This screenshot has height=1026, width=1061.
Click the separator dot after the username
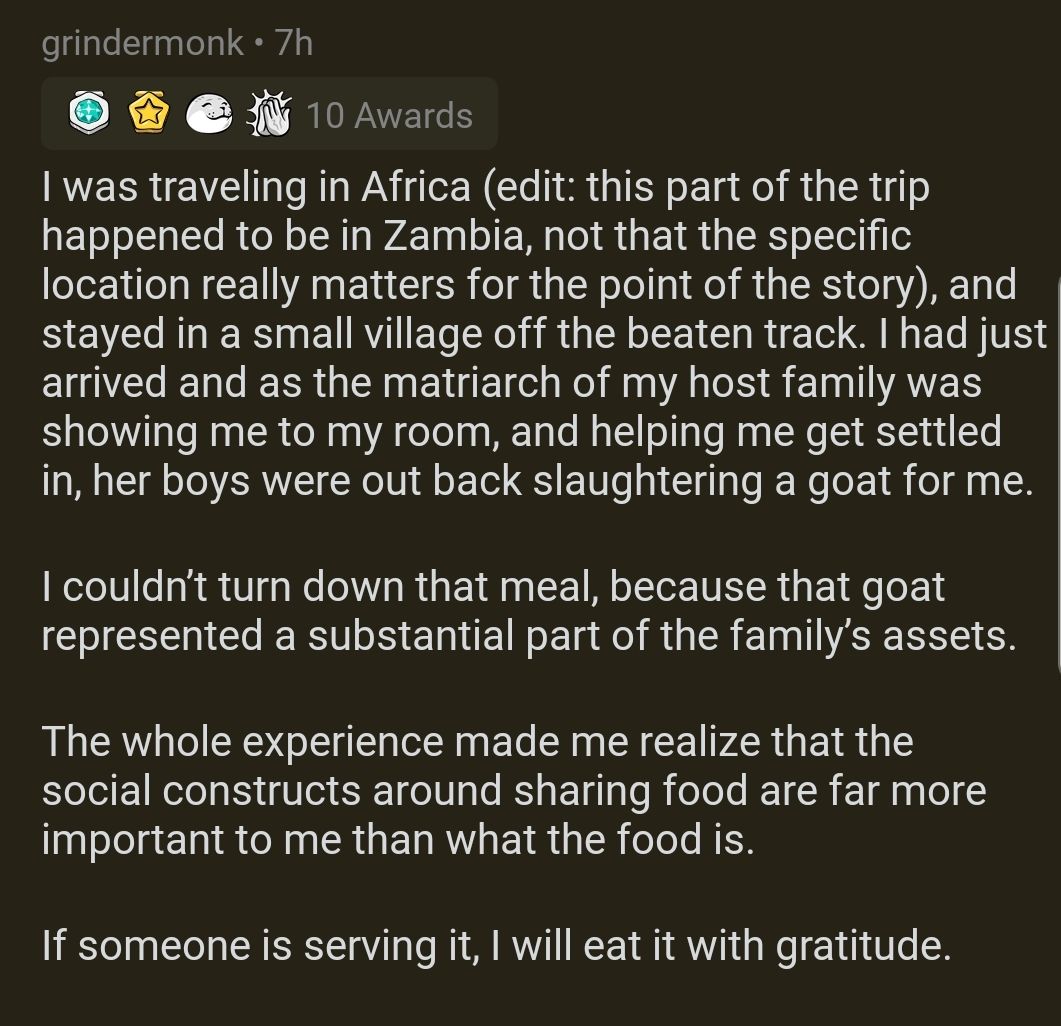[258, 42]
